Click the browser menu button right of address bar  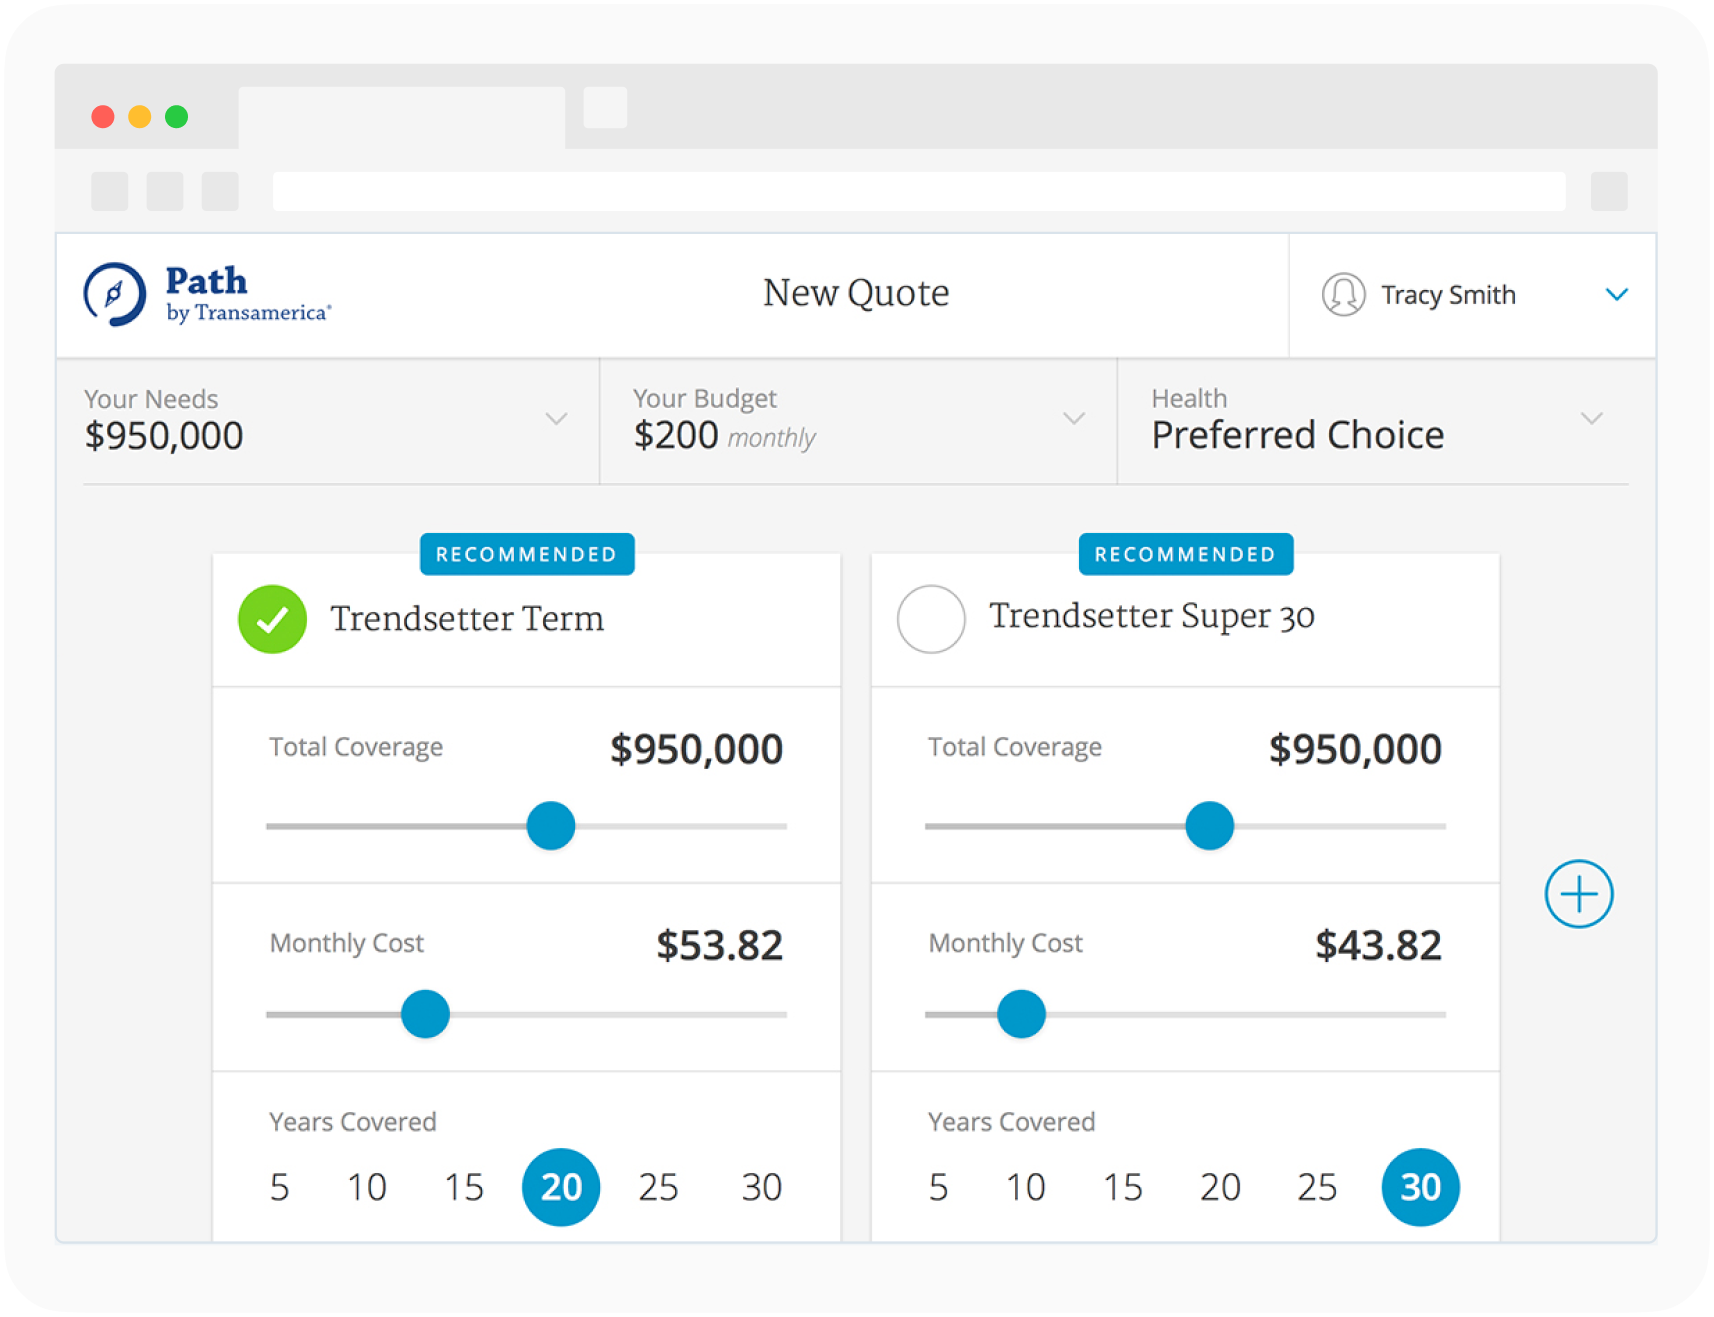point(1608,191)
